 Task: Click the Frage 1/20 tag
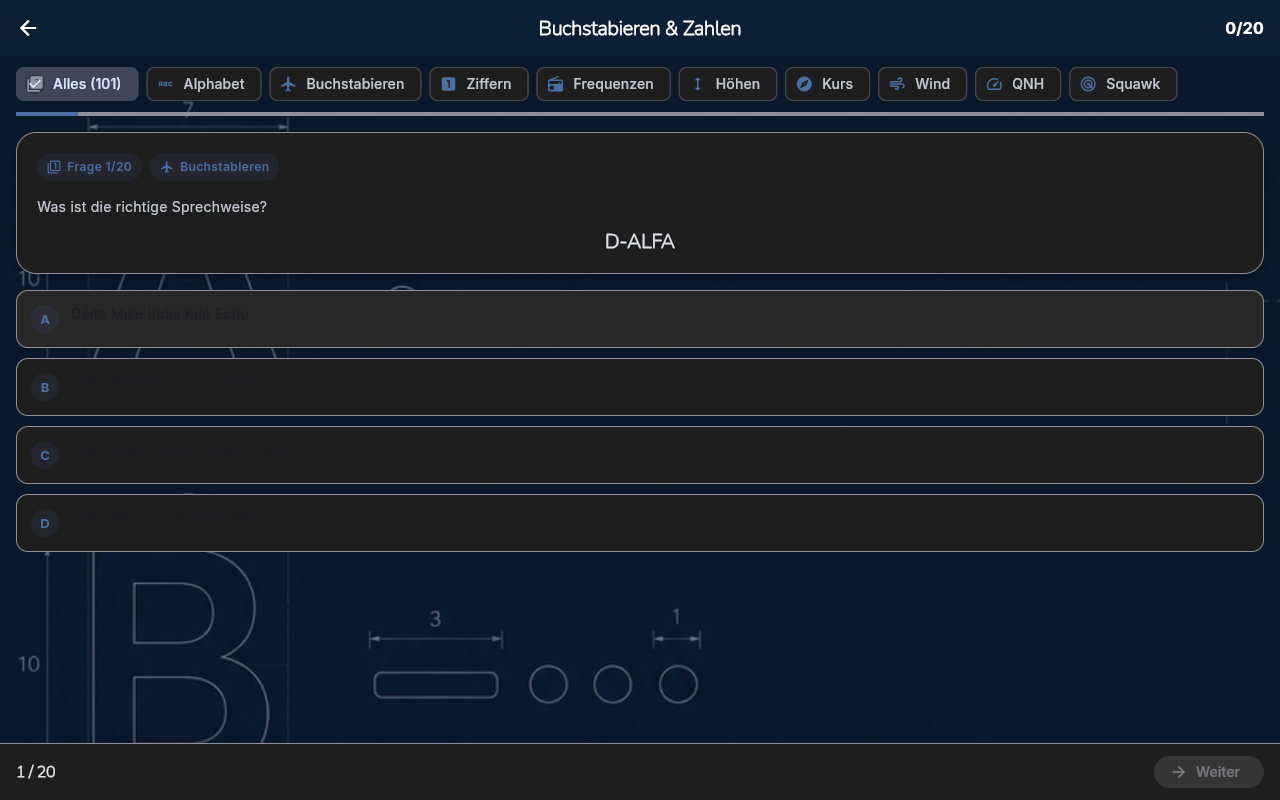90,167
